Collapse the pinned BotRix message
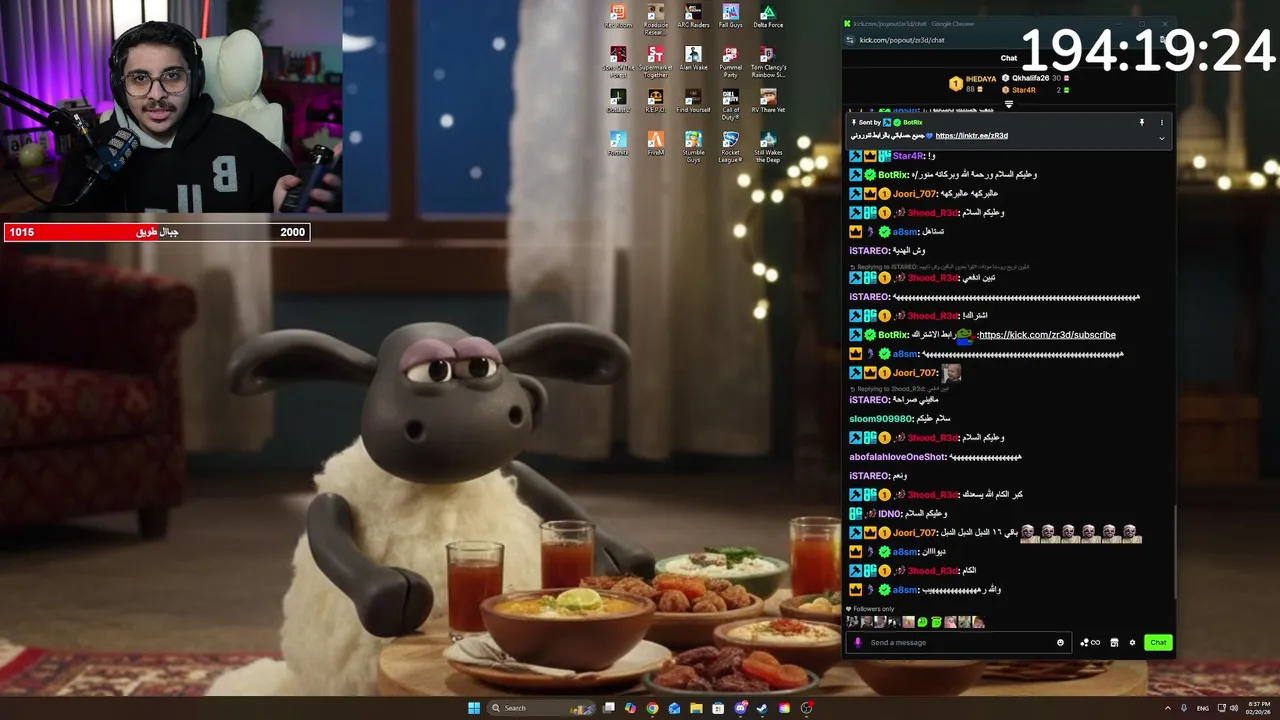 pos(1161,138)
